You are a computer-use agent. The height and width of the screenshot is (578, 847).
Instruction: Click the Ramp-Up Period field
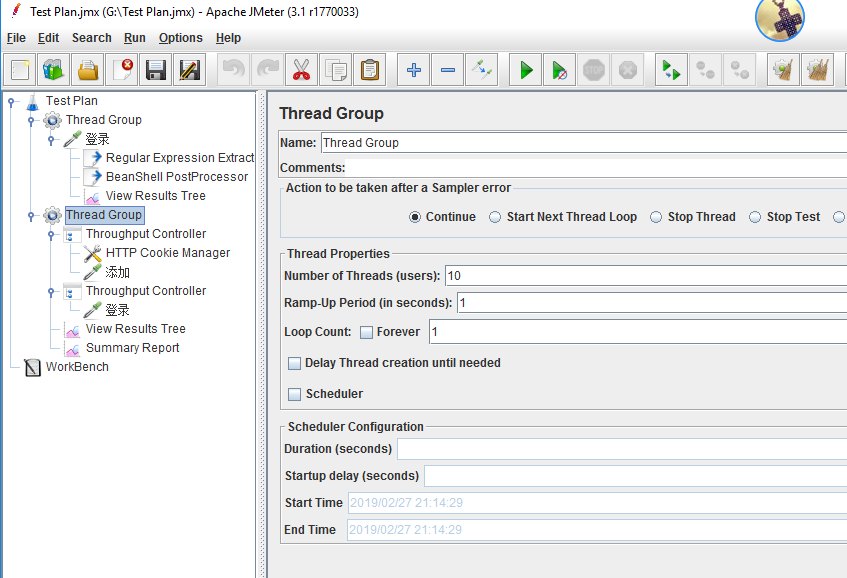pyautogui.click(x=652, y=303)
